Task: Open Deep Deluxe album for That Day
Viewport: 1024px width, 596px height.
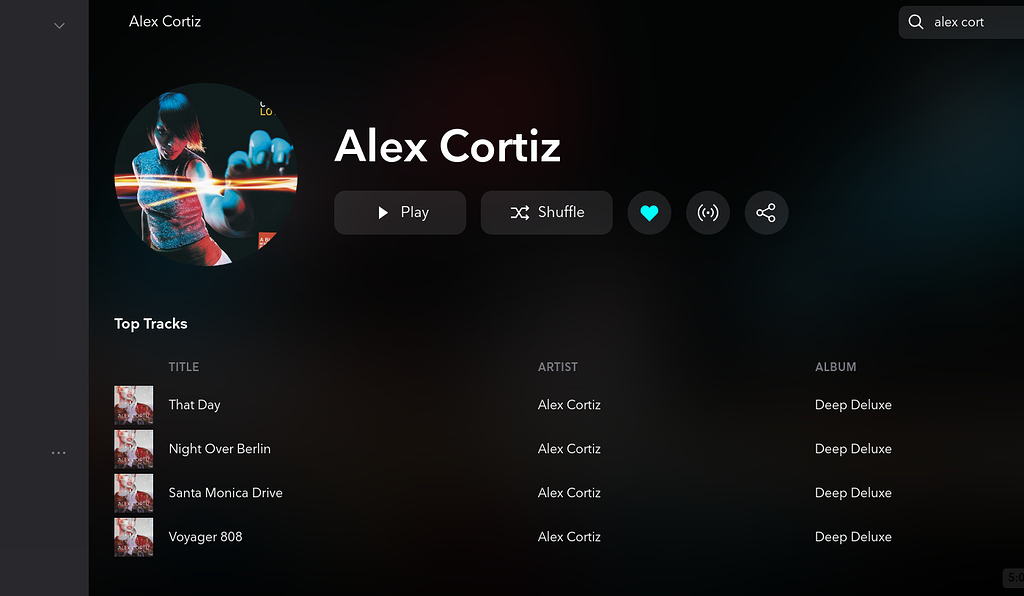Action: (853, 405)
